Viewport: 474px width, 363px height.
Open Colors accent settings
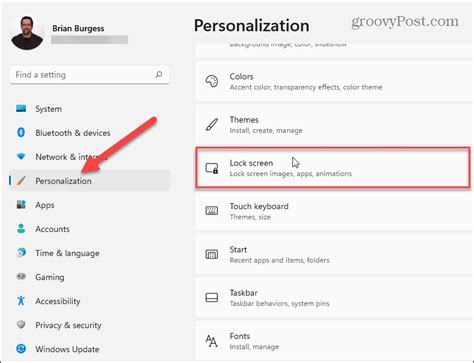pyautogui.click(x=333, y=81)
